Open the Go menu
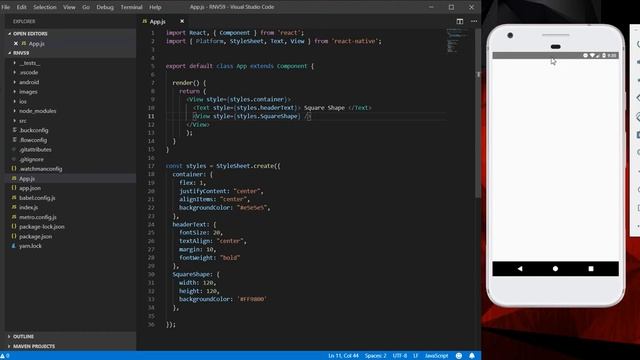Viewport: 640px width, 360px height. click(86, 7)
